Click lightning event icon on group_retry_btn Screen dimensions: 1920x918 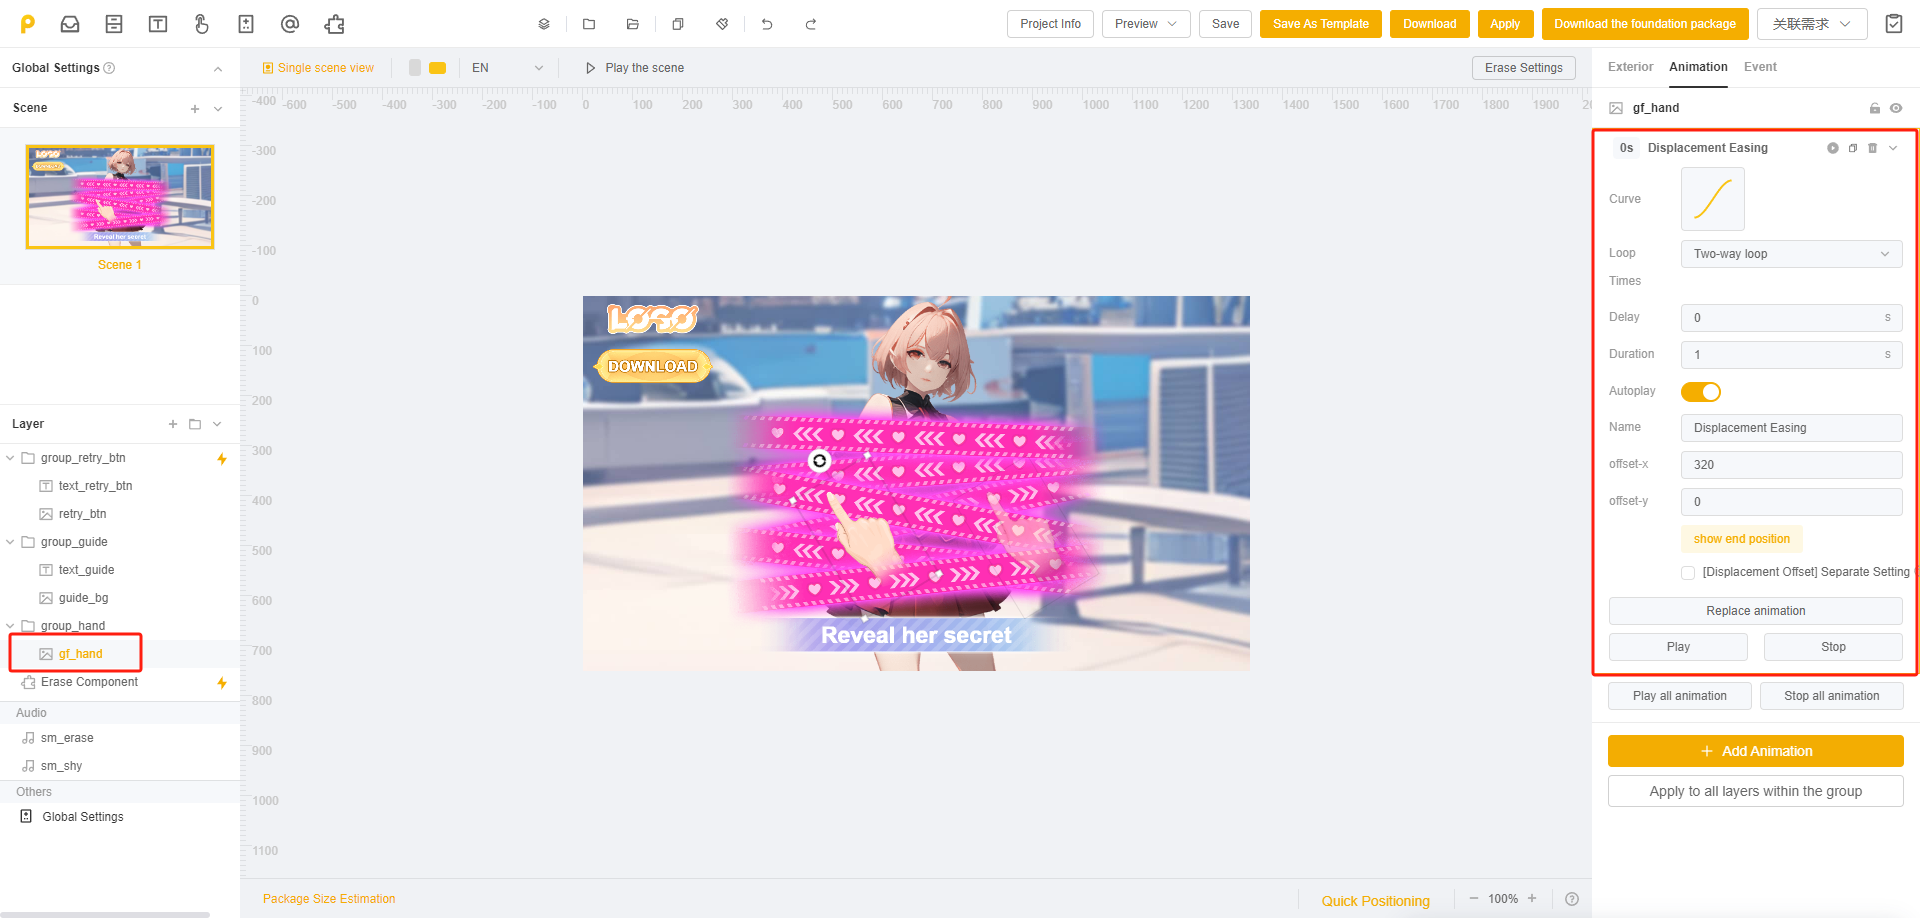(x=222, y=459)
